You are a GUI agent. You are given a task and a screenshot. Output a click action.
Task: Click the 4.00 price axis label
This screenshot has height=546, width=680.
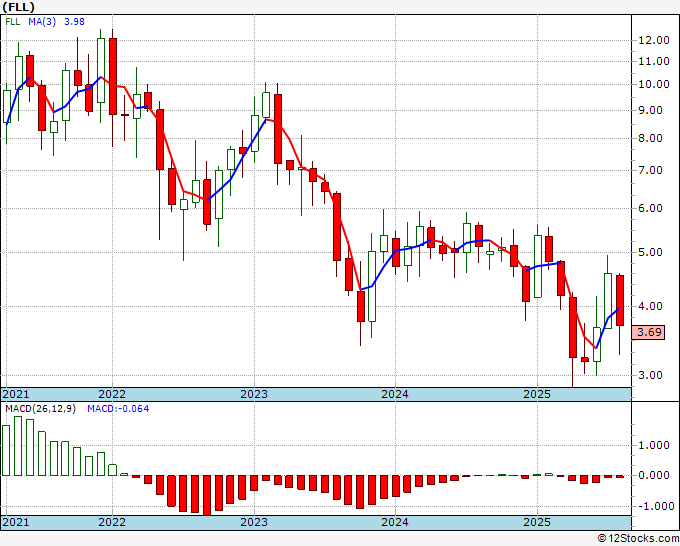point(651,306)
